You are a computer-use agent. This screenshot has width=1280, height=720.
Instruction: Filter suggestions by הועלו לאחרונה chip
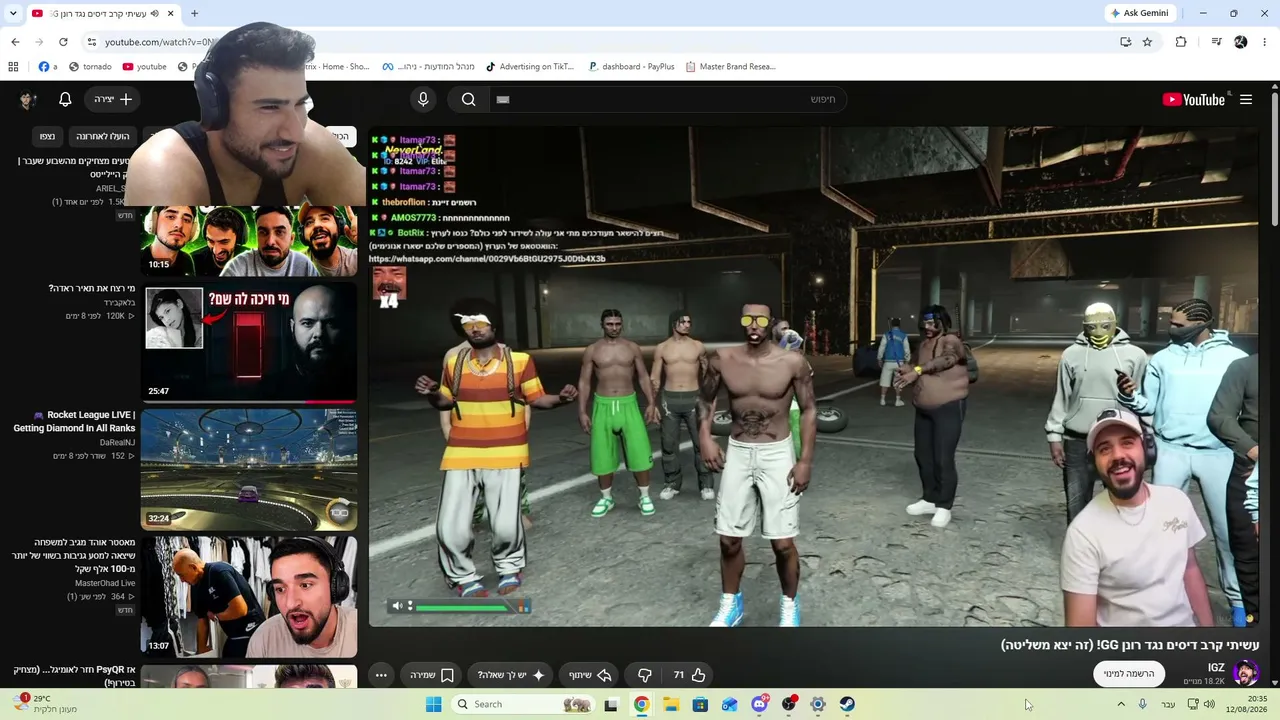(x=103, y=136)
